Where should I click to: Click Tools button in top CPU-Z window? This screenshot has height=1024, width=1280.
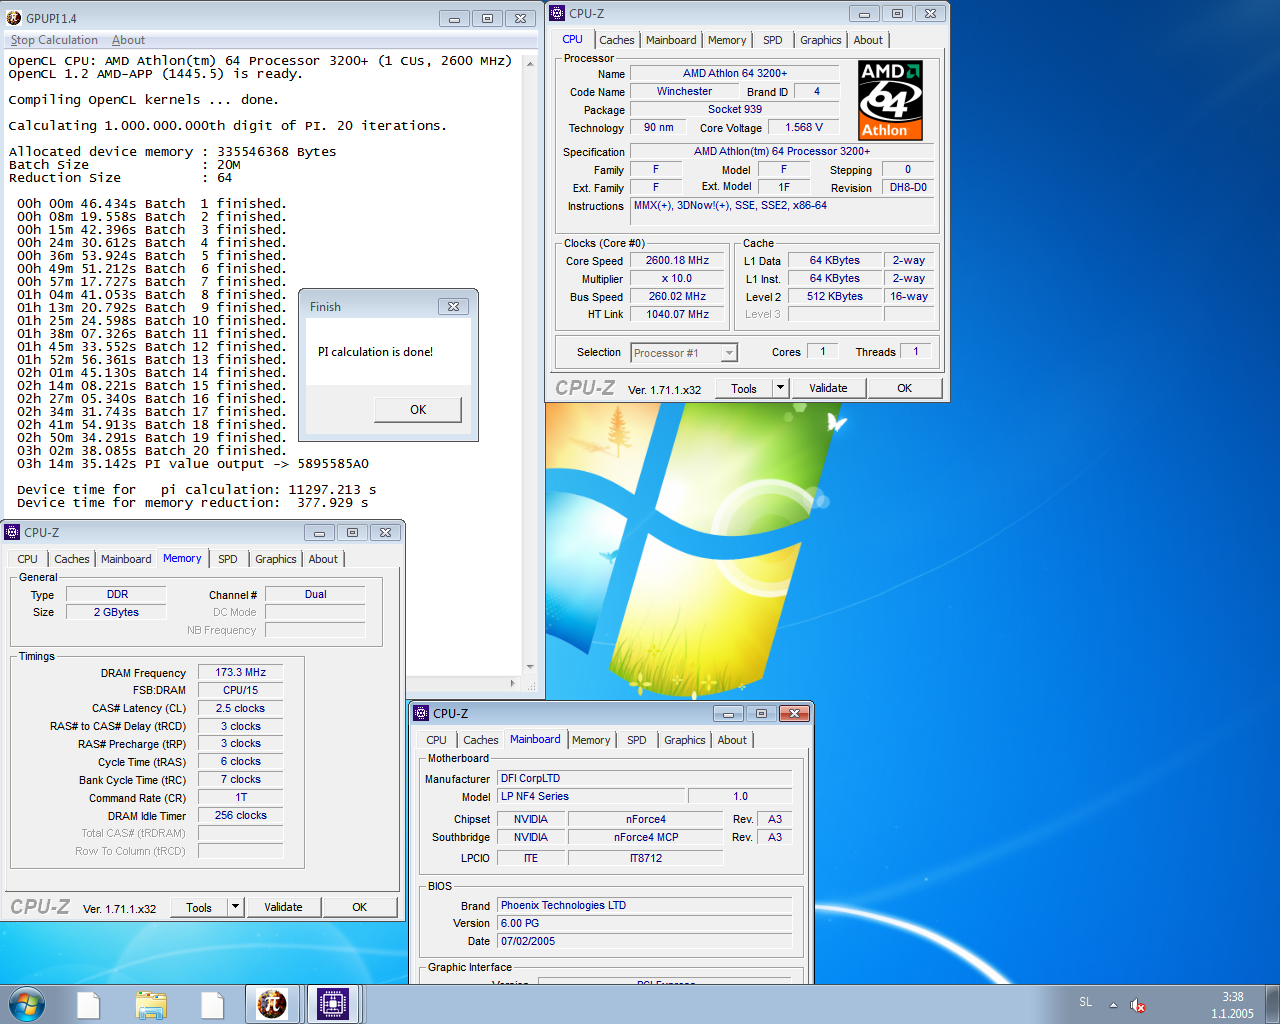pyautogui.click(x=744, y=388)
